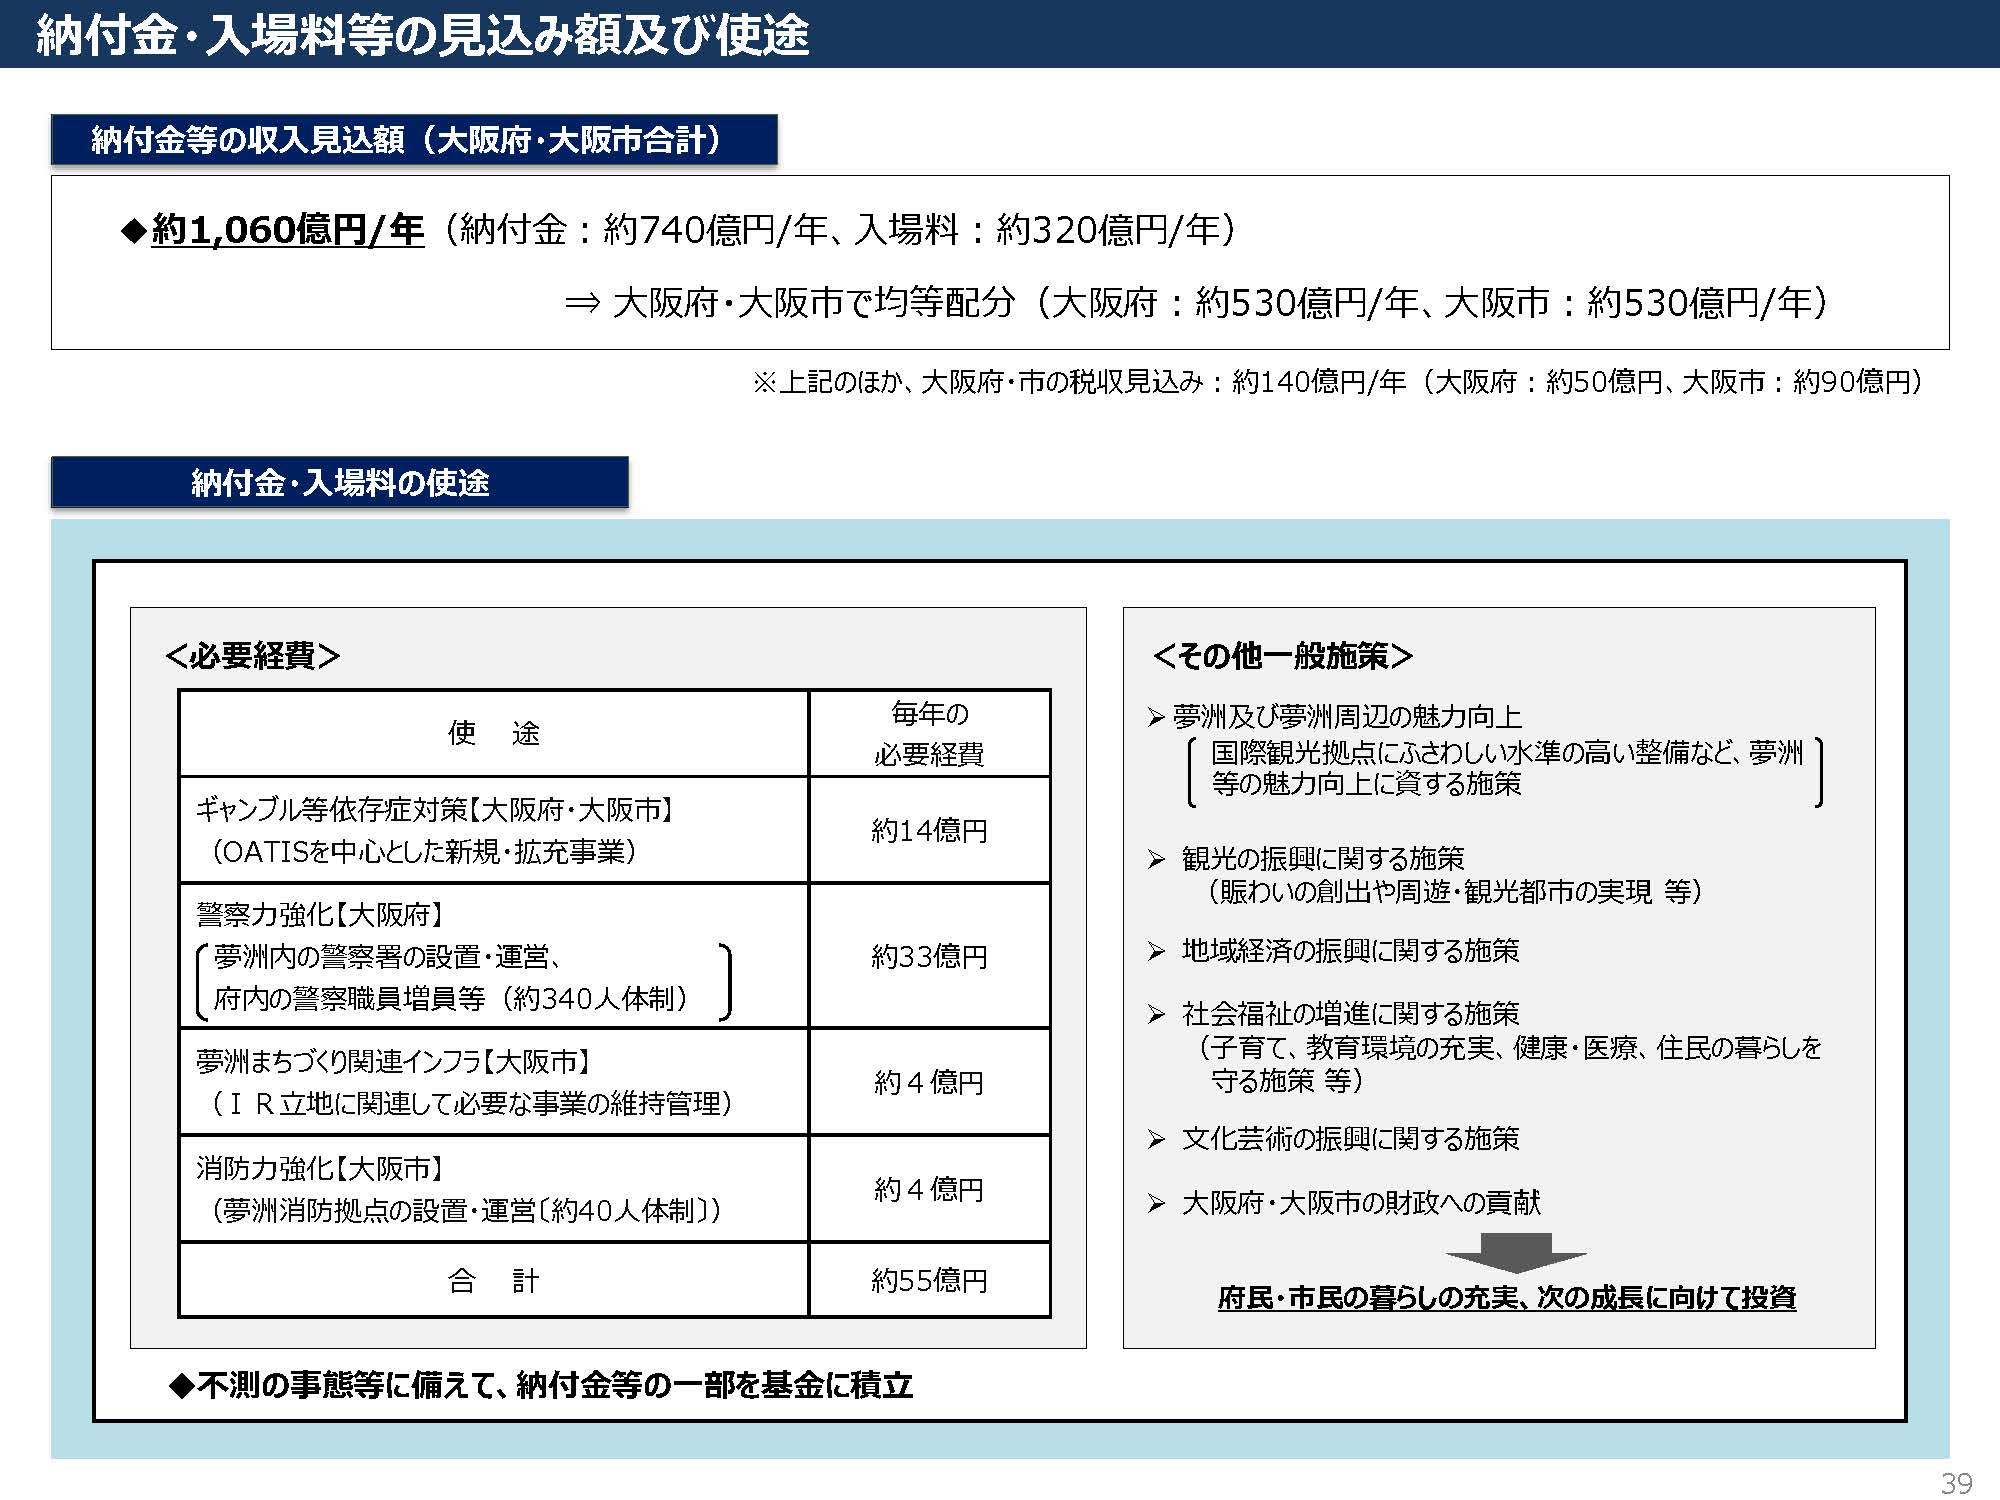Select the 約14億円 table cell
This screenshot has height=1500, width=2000.
(929, 830)
